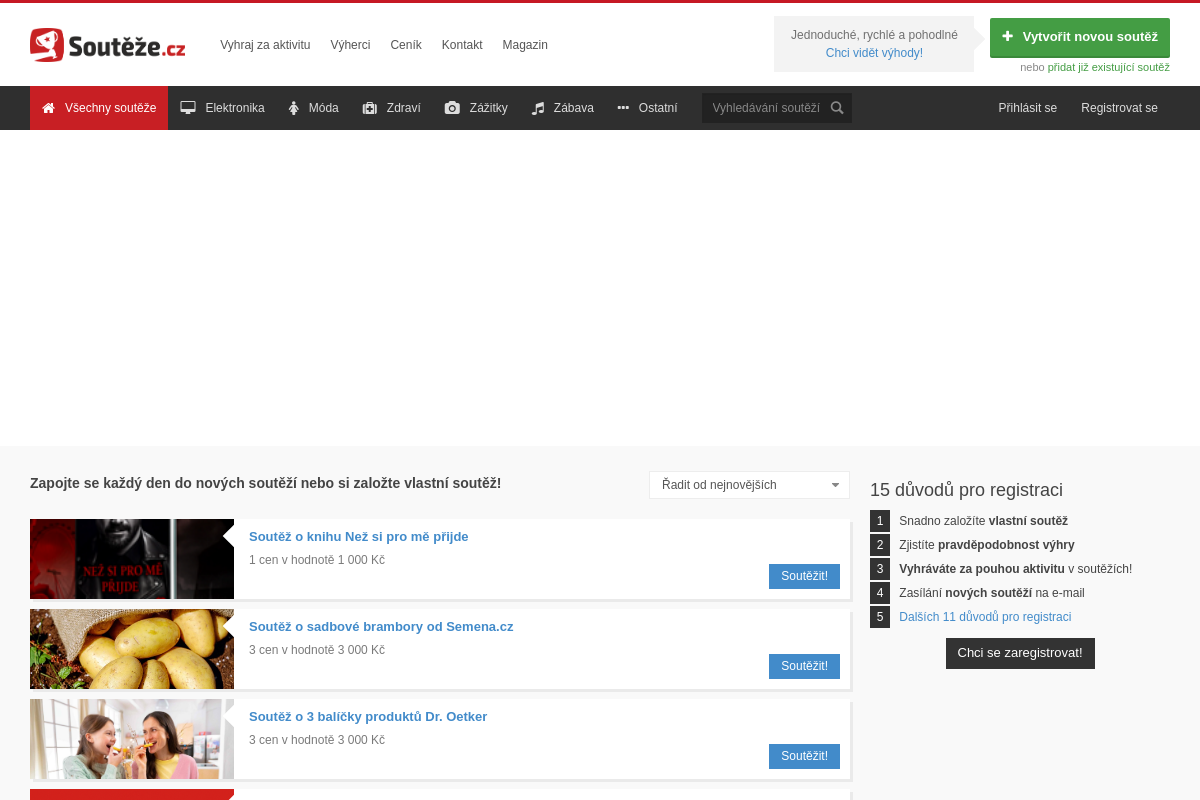Open the Řadit od nejnovějších dropdown
The image size is (1200, 800).
point(749,485)
